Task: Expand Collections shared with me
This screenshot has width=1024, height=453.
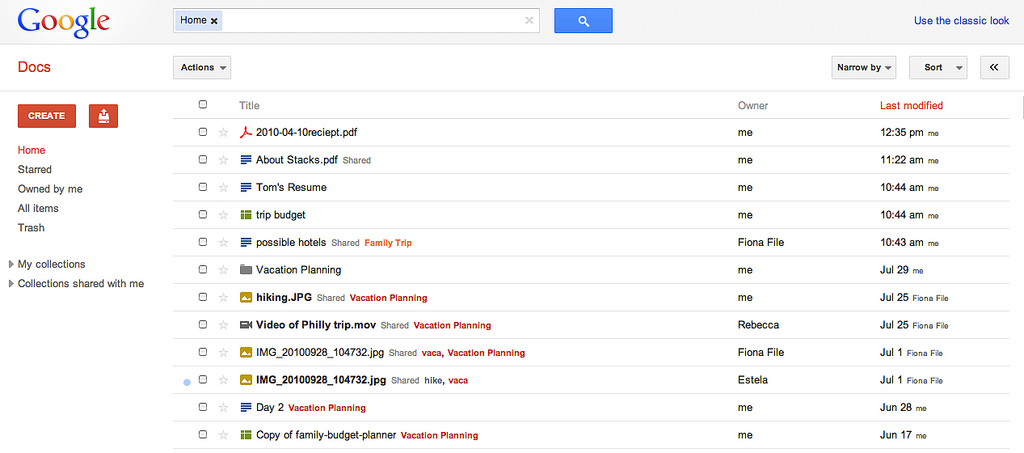Action: 10,285
